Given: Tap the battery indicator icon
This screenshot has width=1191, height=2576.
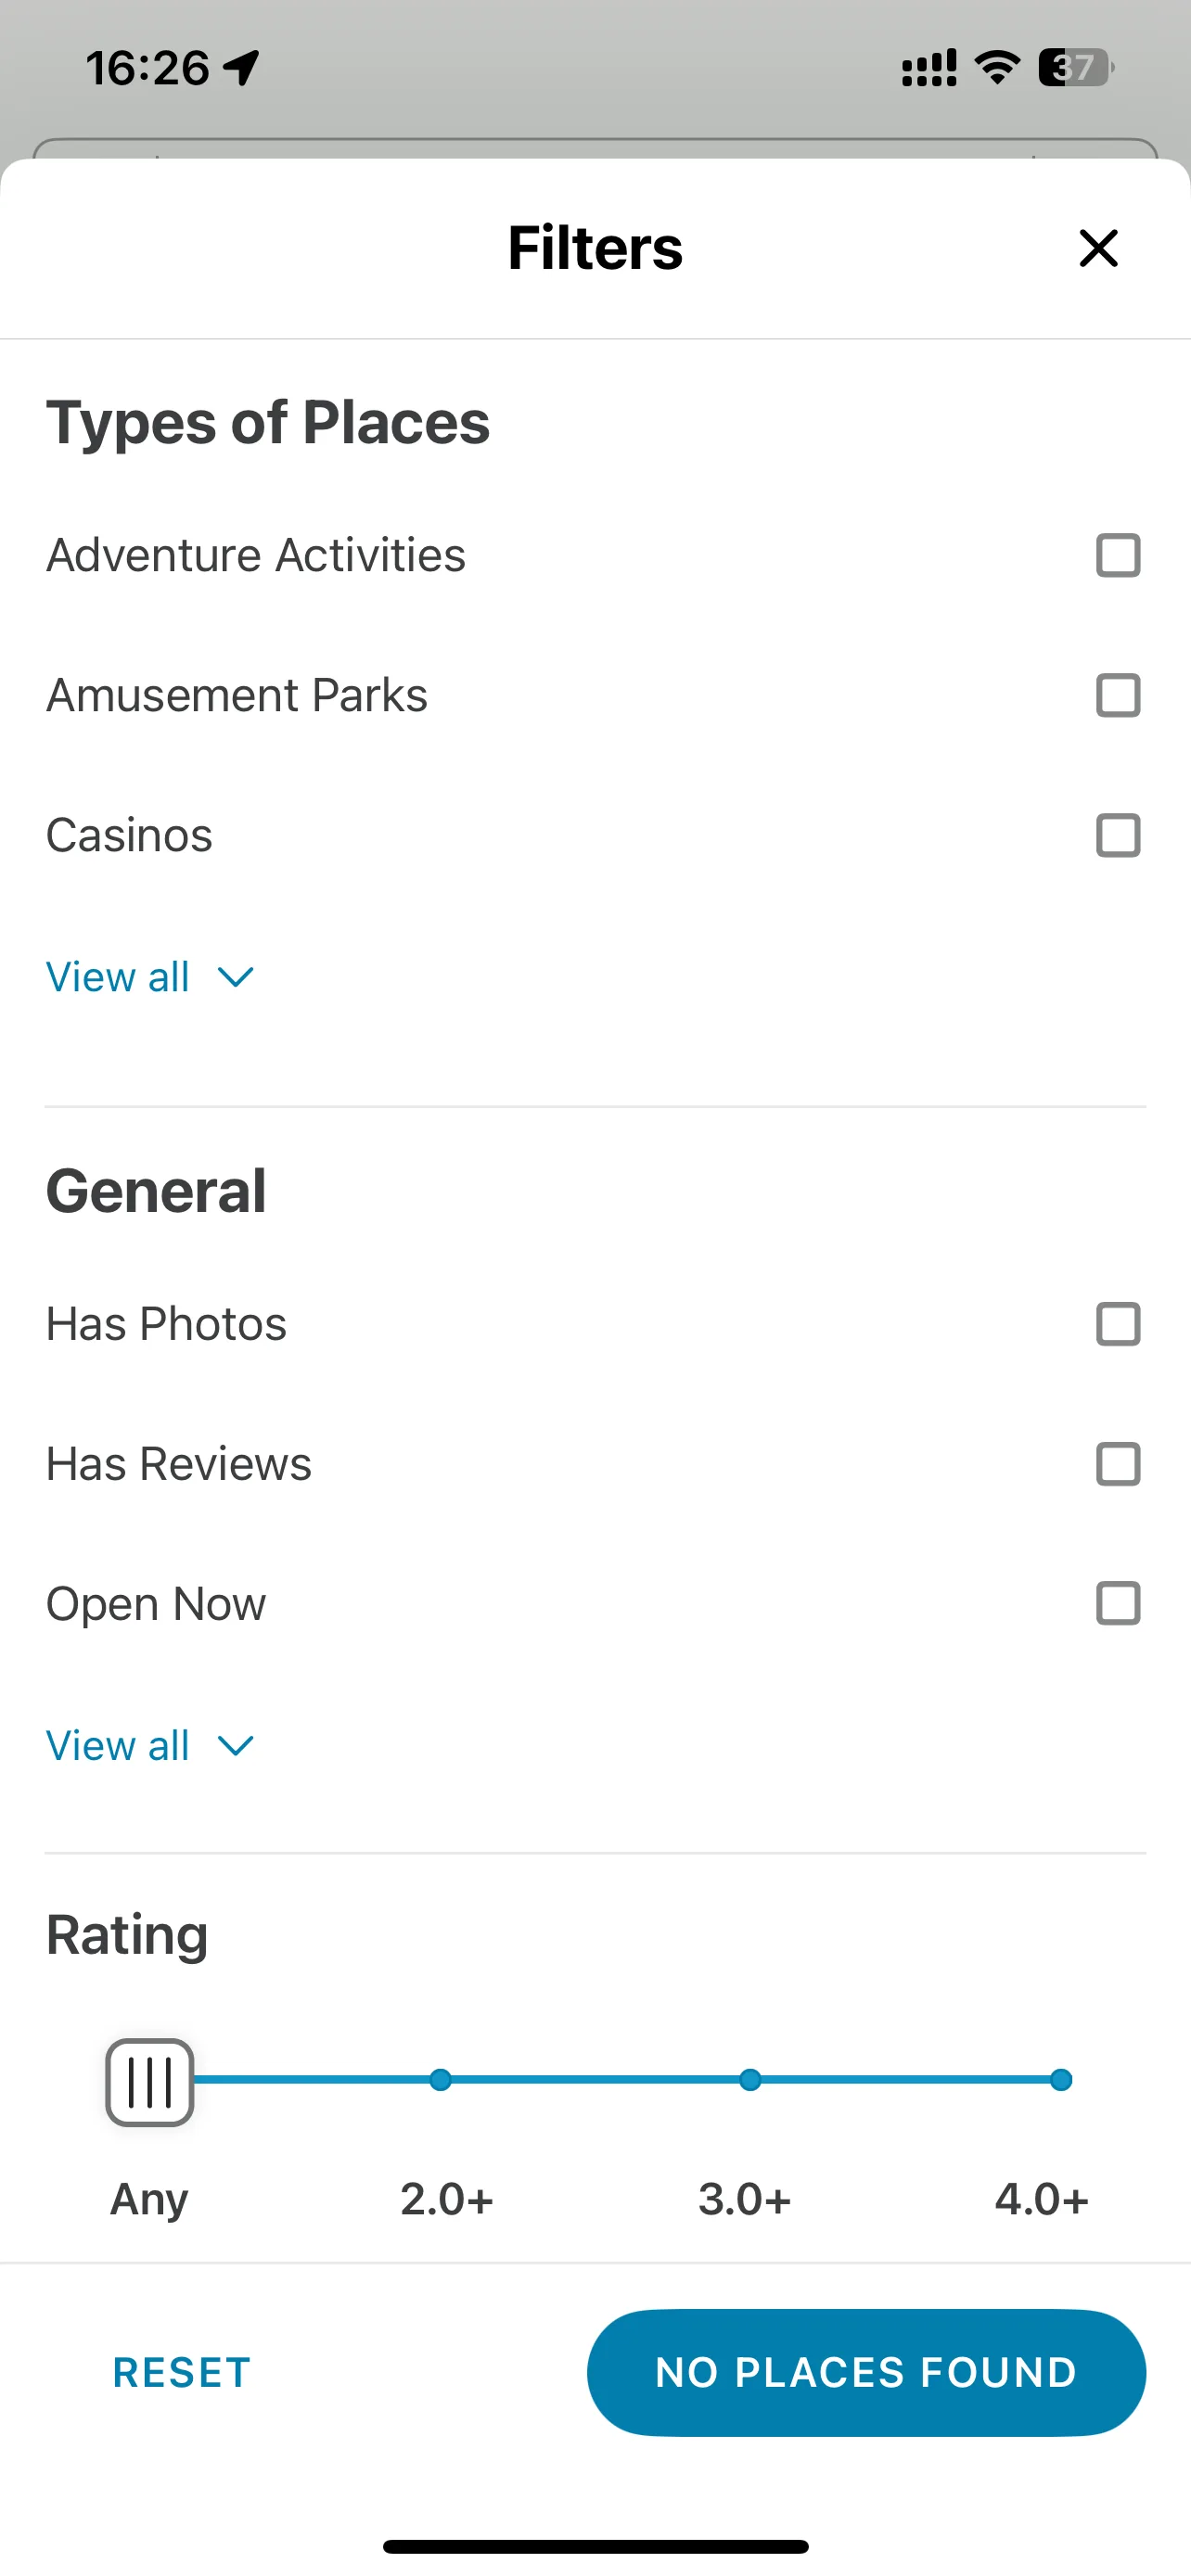Looking at the screenshot, I should pos(1076,67).
